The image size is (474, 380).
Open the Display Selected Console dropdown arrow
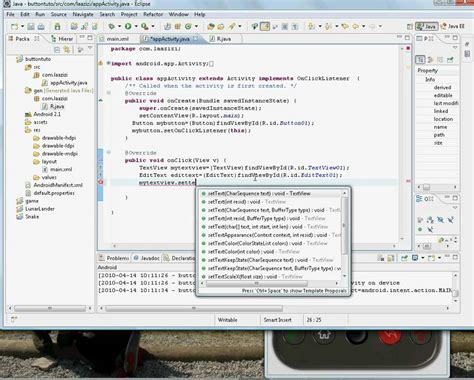pyautogui.click(x=423, y=258)
